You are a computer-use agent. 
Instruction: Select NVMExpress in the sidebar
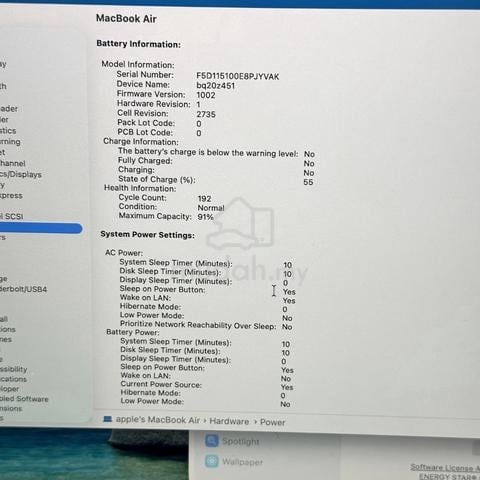pyautogui.click(x=11, y=195)
